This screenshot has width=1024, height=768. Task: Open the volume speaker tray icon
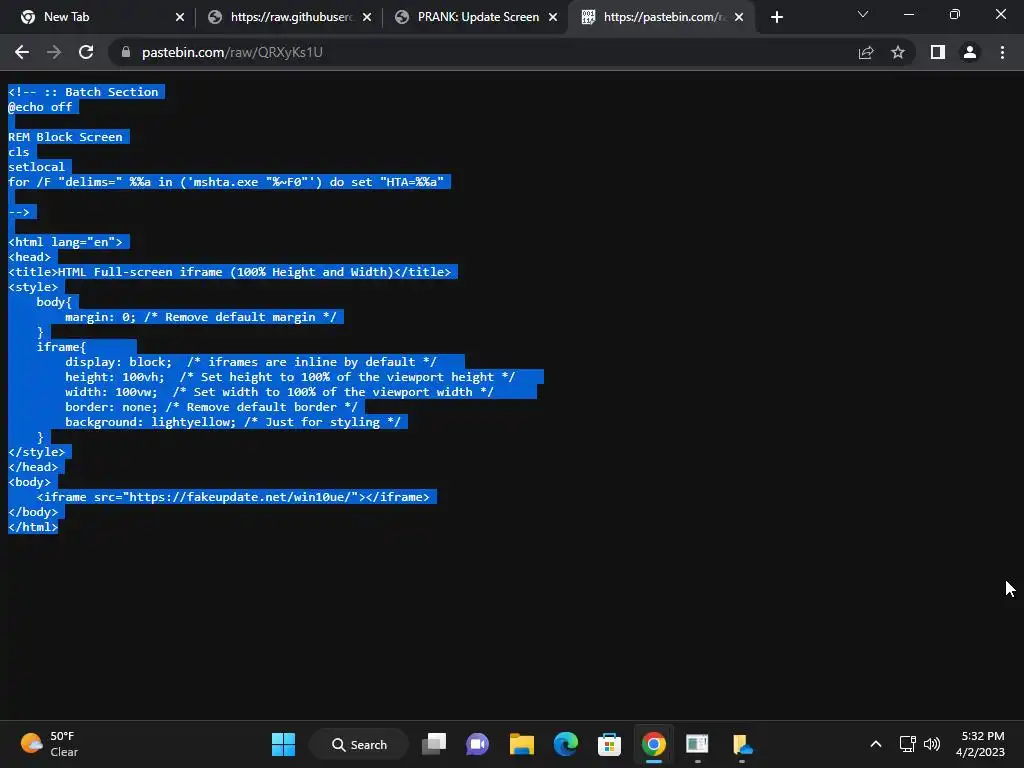[x=932, y=744]
